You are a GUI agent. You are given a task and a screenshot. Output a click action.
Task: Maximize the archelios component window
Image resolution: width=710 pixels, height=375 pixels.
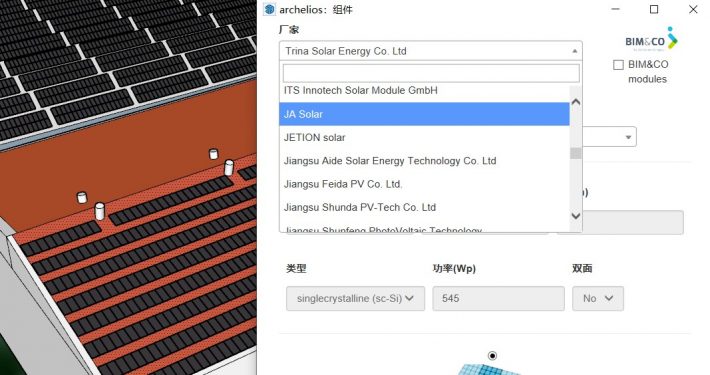(x=654, y=9)
